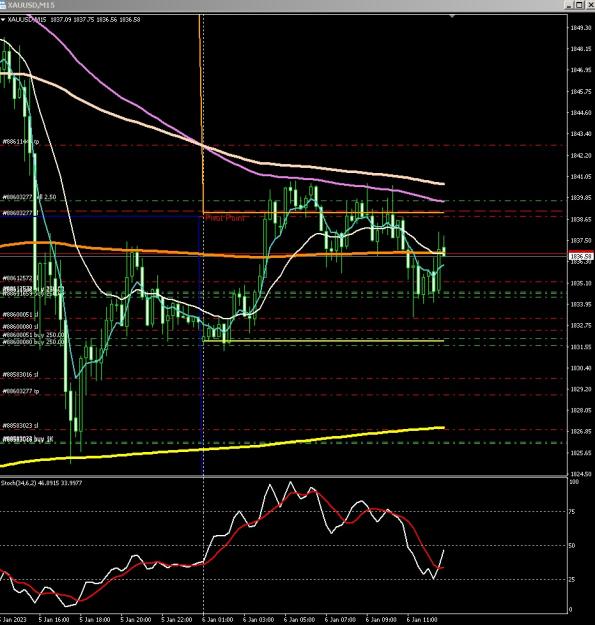Click the 5 Jan 18:00 time label
The height and width of the screenshot is (625, 595).
point(95,620)
